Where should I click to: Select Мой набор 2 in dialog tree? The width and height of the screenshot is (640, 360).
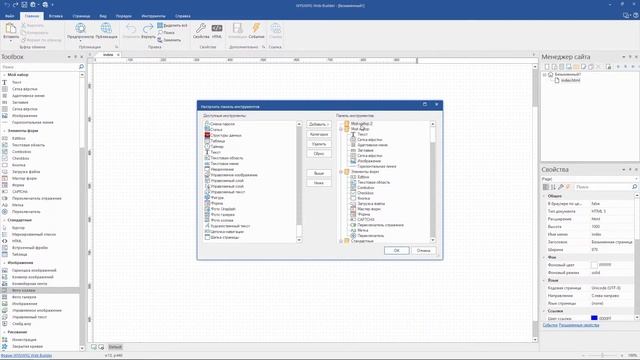[361, 123]
